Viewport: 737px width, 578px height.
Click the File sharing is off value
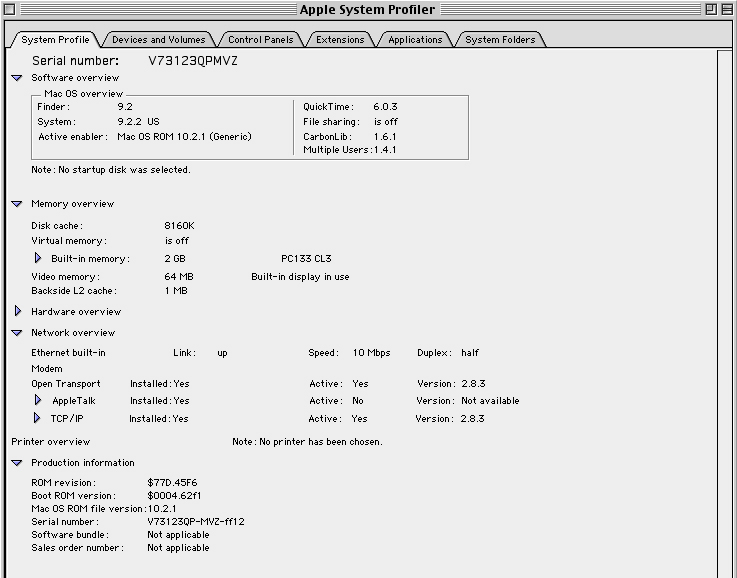[385, 122]
